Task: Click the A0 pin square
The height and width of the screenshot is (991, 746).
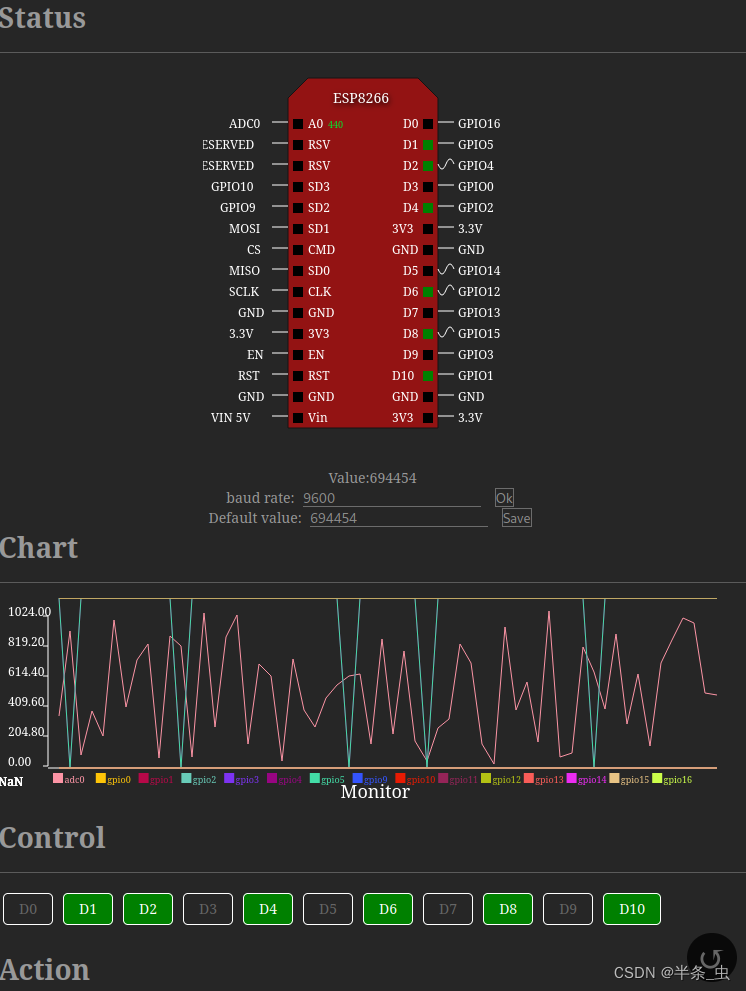Action: pos(298,124)
